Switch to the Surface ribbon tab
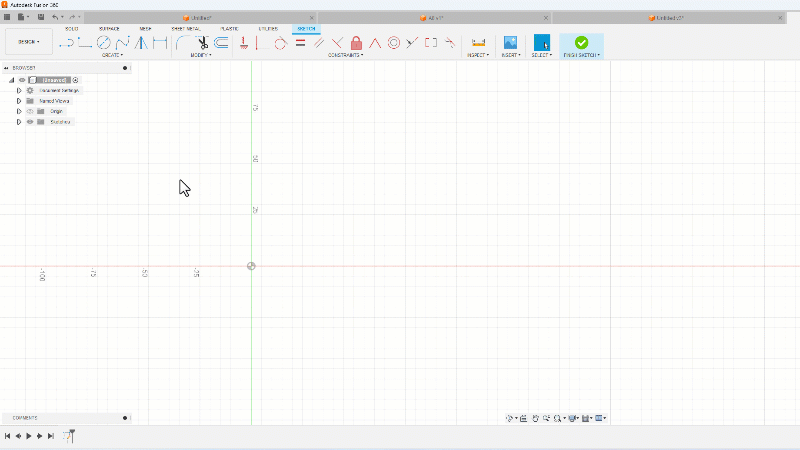 coord(109,29)
